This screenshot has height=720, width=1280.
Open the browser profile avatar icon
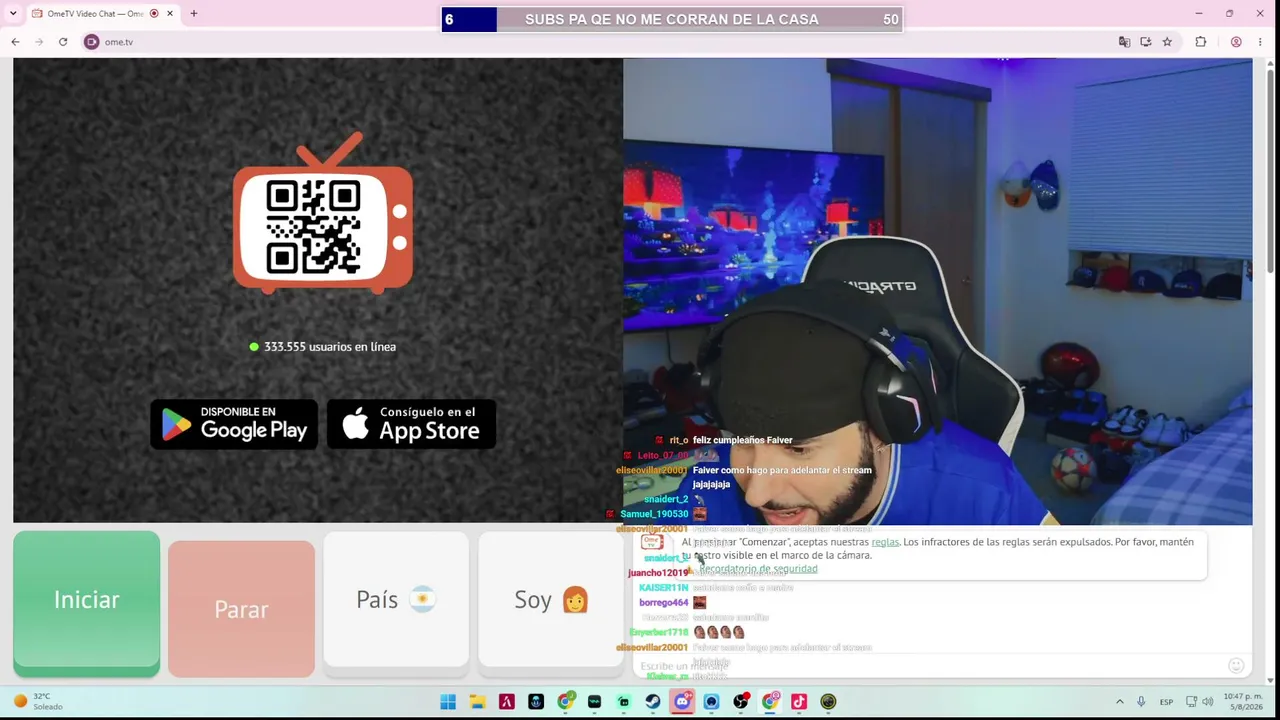1236,42
